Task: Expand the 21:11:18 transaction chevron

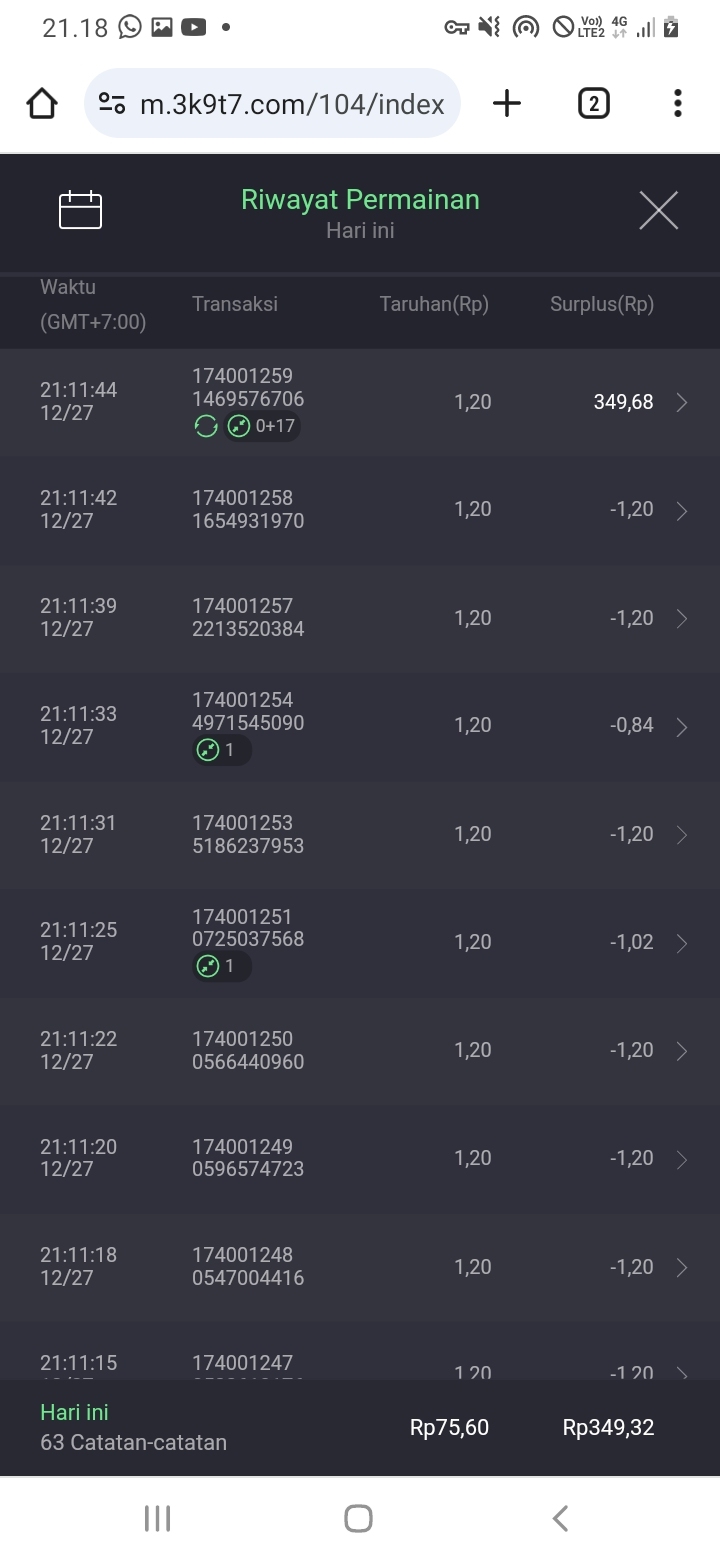Action: (x=682, y=1267)
